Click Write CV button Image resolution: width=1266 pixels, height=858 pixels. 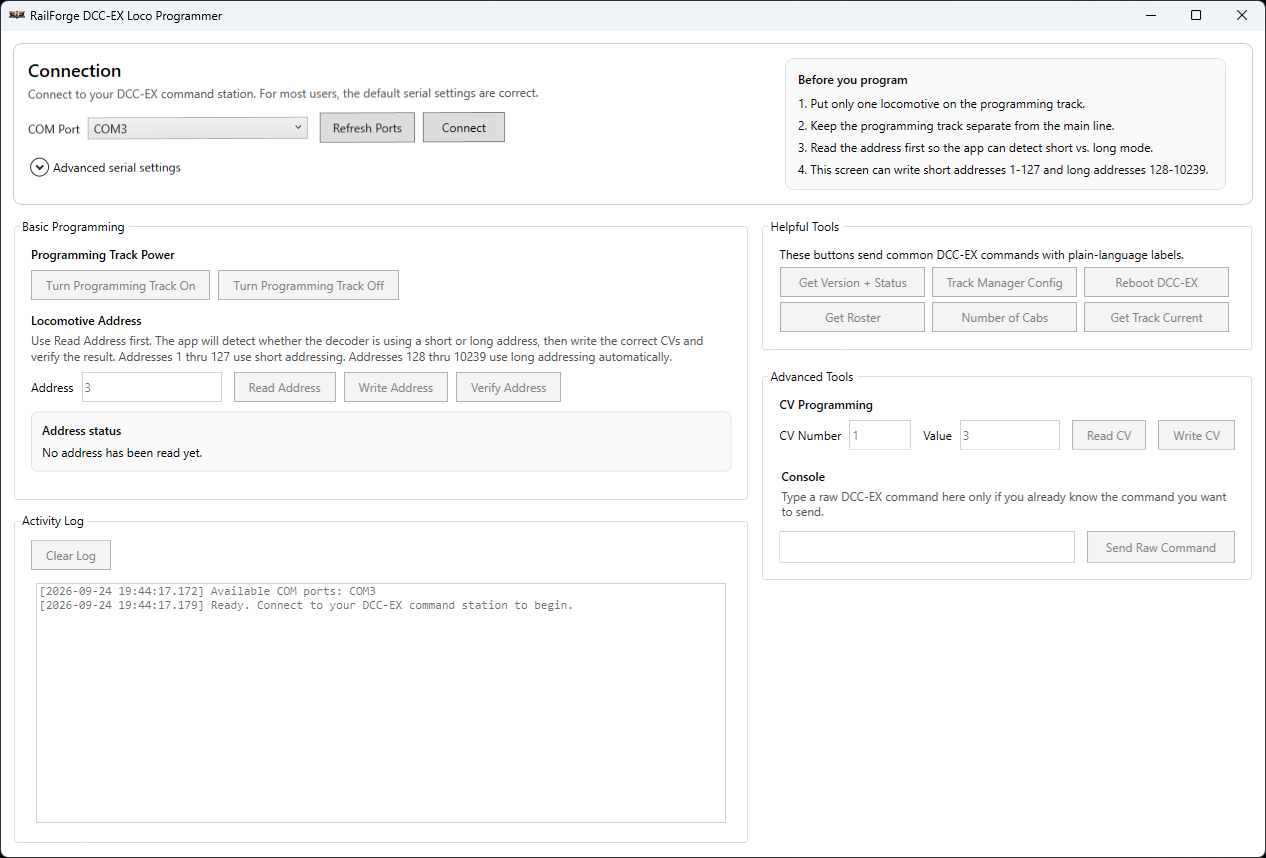(x=1197, y=435)
